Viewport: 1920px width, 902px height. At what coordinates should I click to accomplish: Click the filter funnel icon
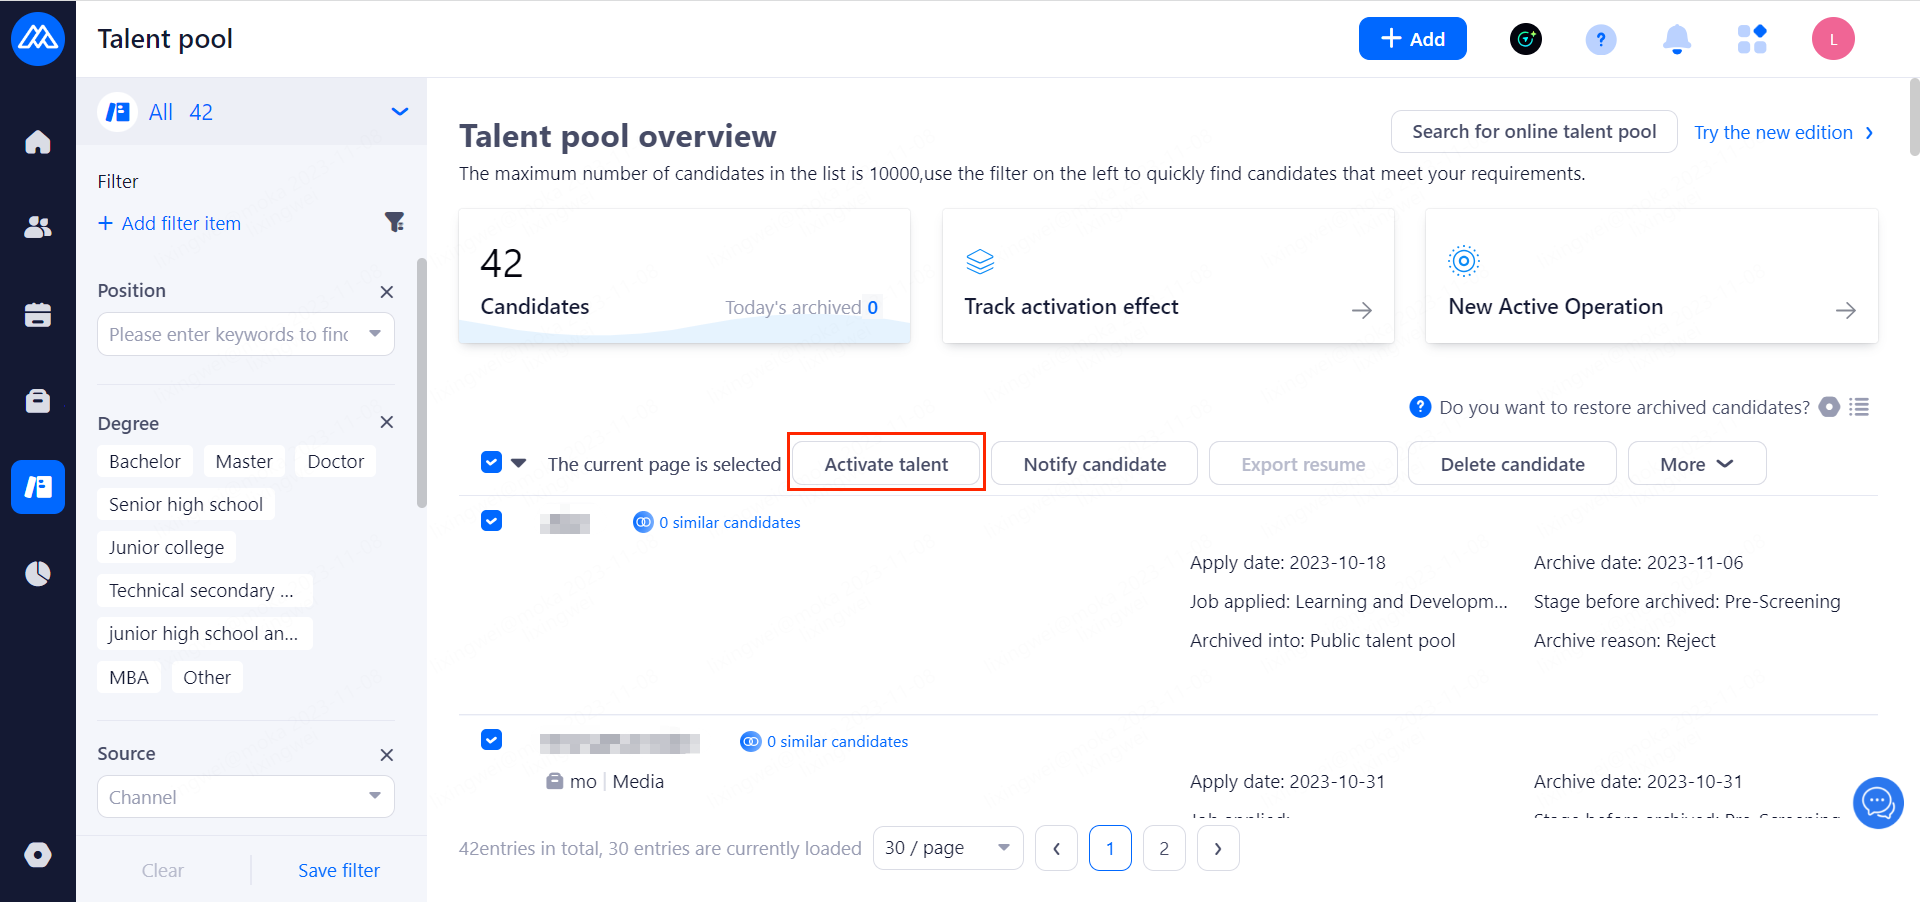point(395,222)
